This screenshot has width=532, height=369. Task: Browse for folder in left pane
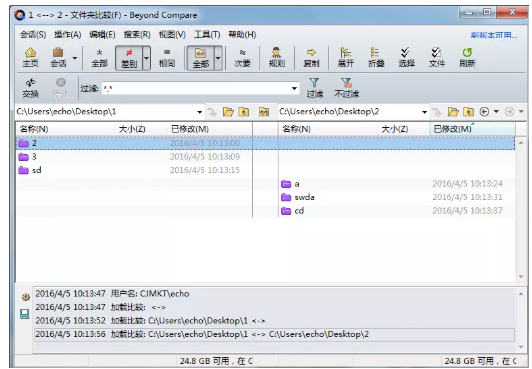(x=228, y=112)
